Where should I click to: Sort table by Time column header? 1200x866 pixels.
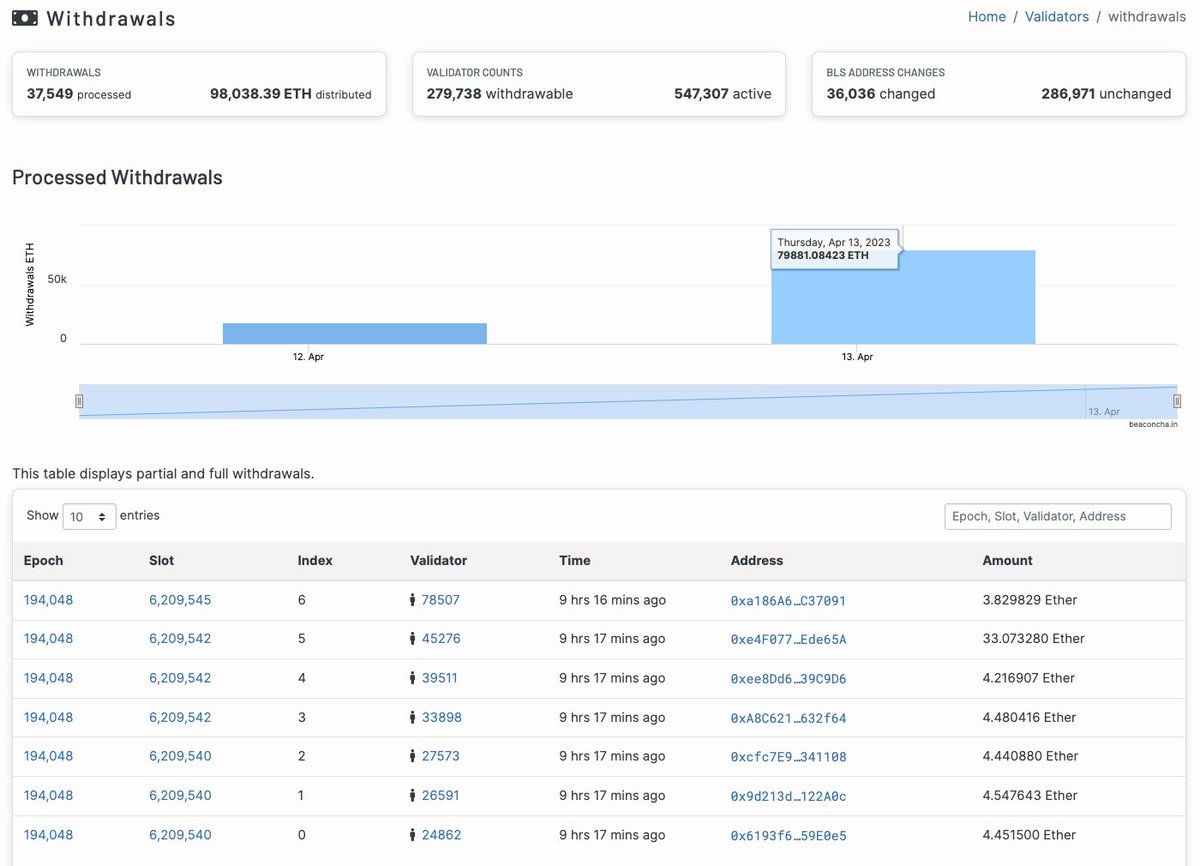[575, 561]
